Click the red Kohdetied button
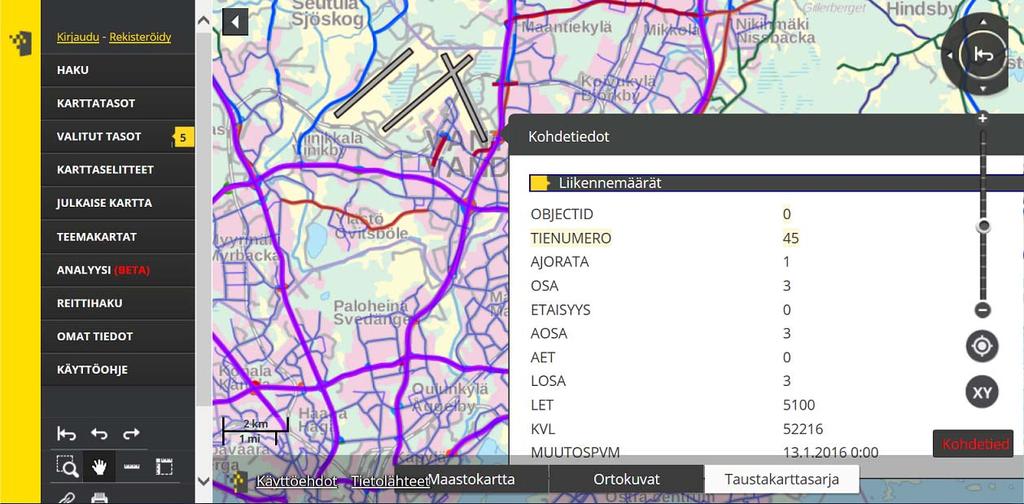Screen dimensions: 1024x504 973,444
